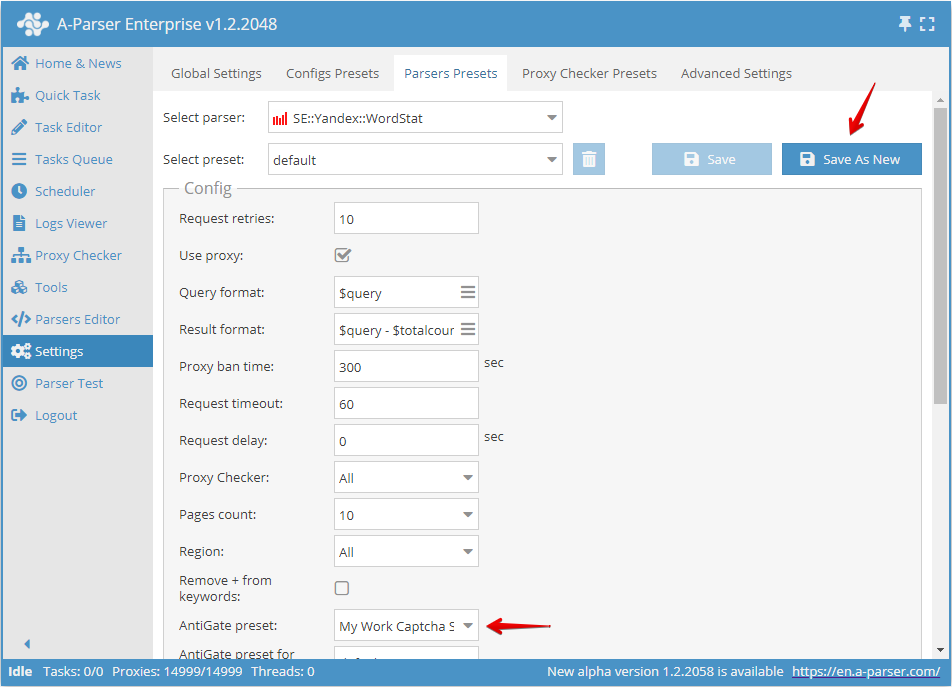Open Proxy Checker from sidebar
This screenshot has height=687, width=952.
78,255
